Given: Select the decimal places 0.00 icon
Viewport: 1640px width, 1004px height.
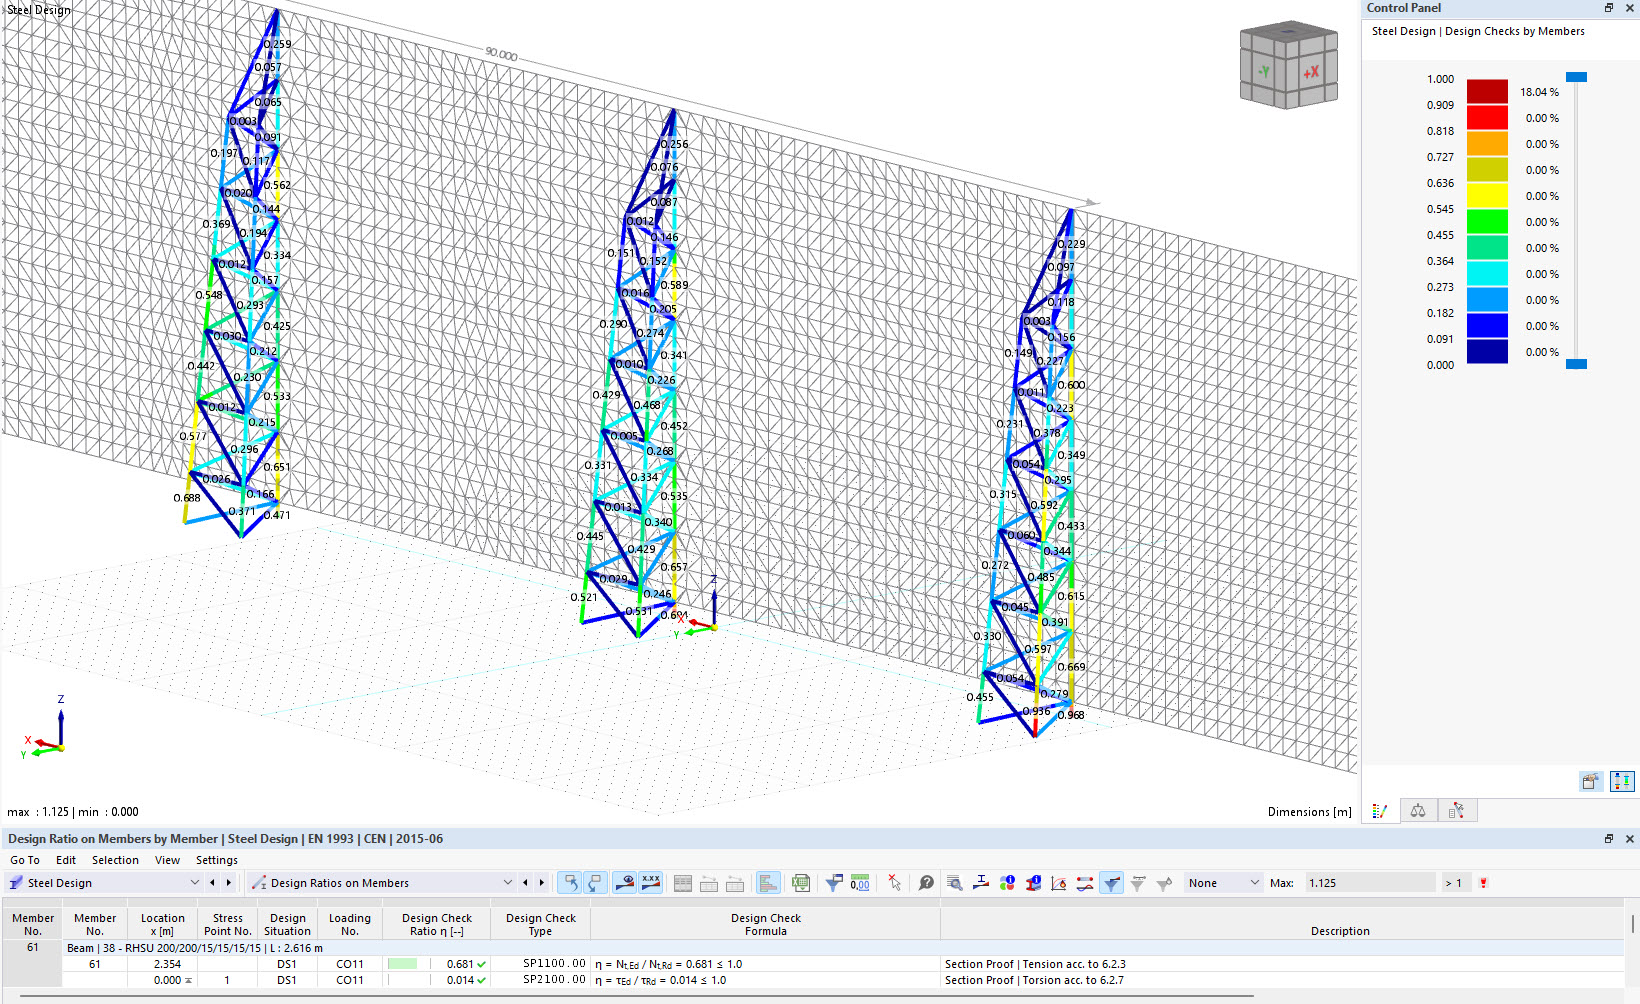Looking at the screenshot, I should (858, 882).
